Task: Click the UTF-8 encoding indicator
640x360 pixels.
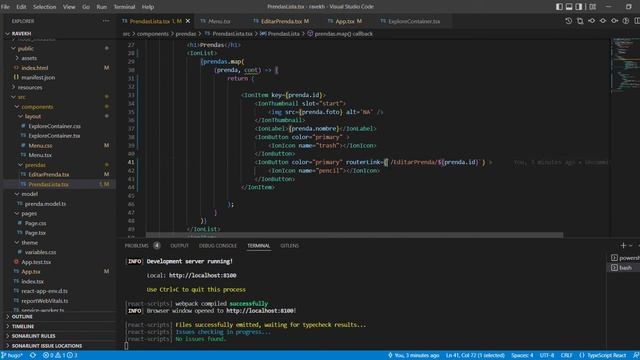Action: pyautogui.click(x=547, y=356)
